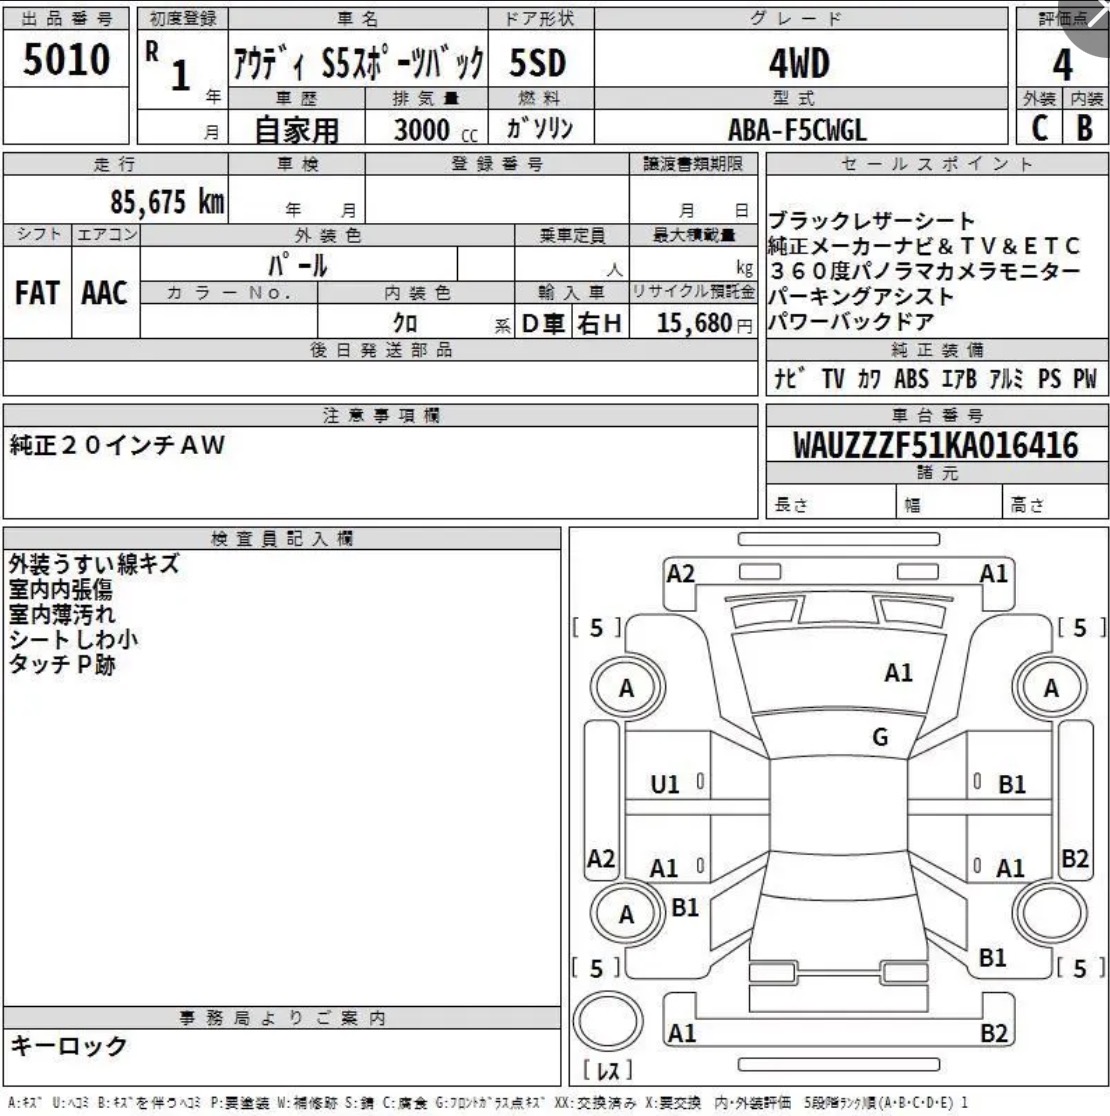Click steering position 右H
This screenshot has height=1116, width=1110.
coord(599,324)
